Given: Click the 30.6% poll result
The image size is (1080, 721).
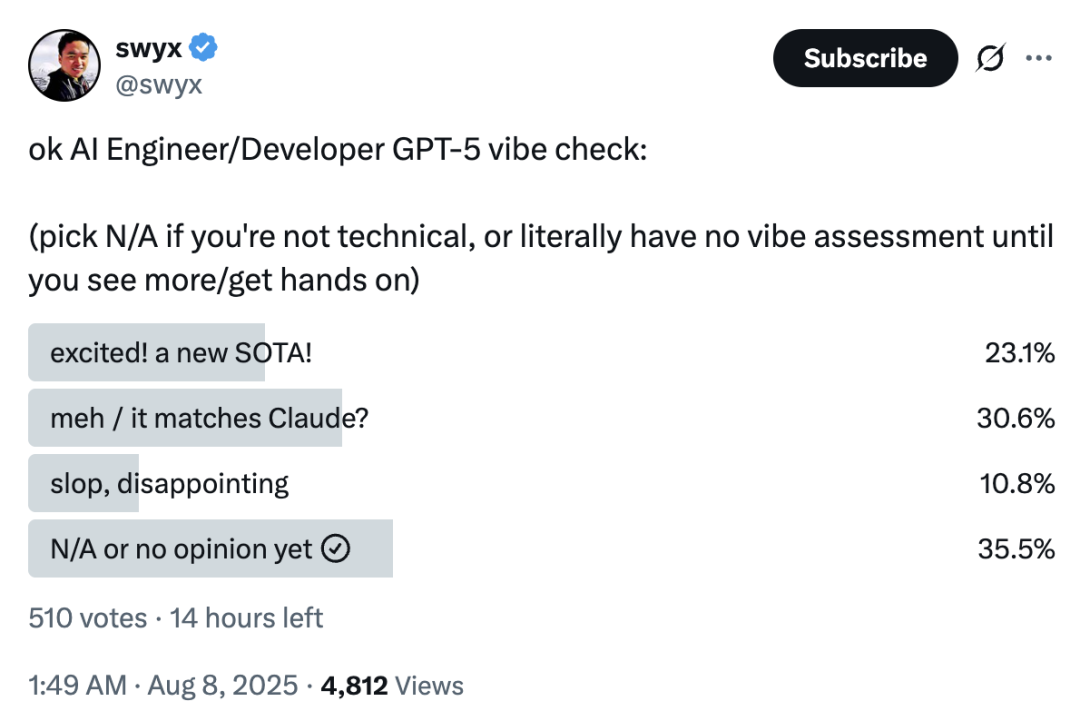Looking at the screenshot, I should [1016, 418].
